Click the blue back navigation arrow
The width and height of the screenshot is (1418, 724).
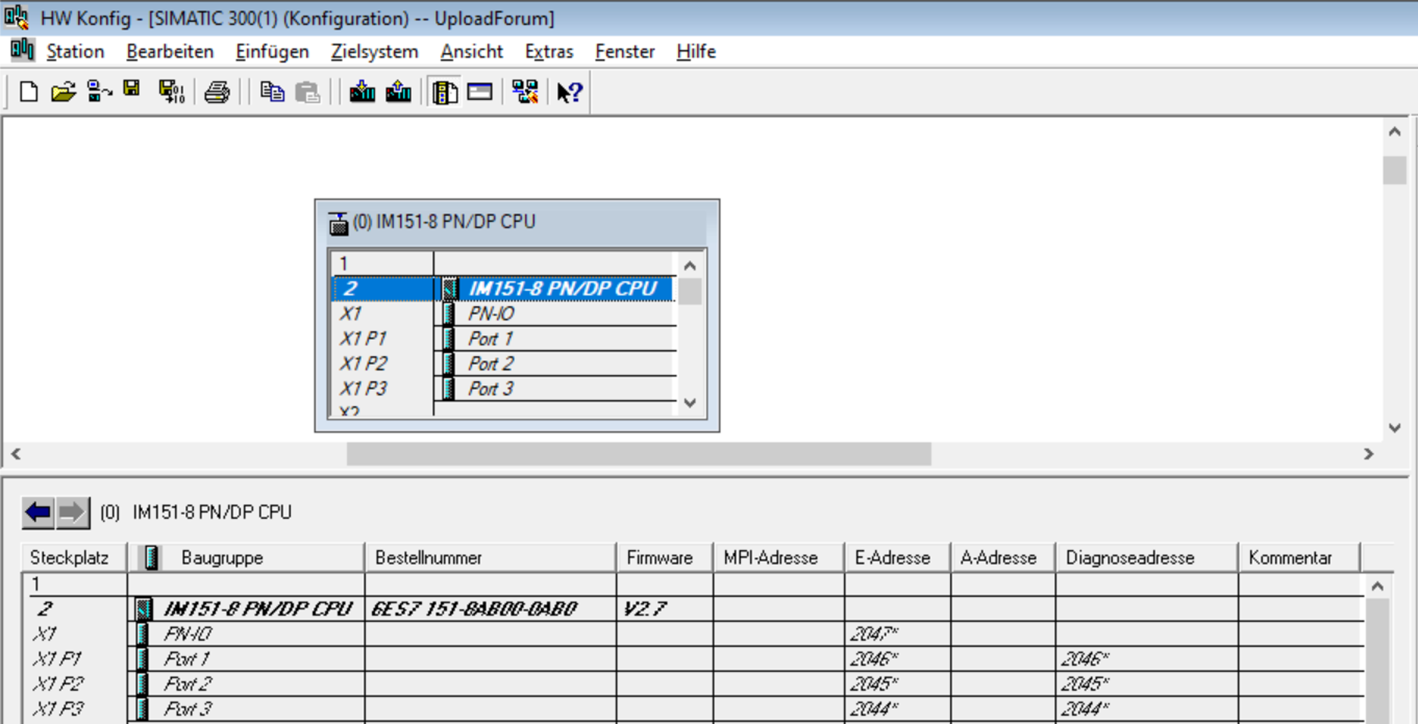[x=39, y=513]
